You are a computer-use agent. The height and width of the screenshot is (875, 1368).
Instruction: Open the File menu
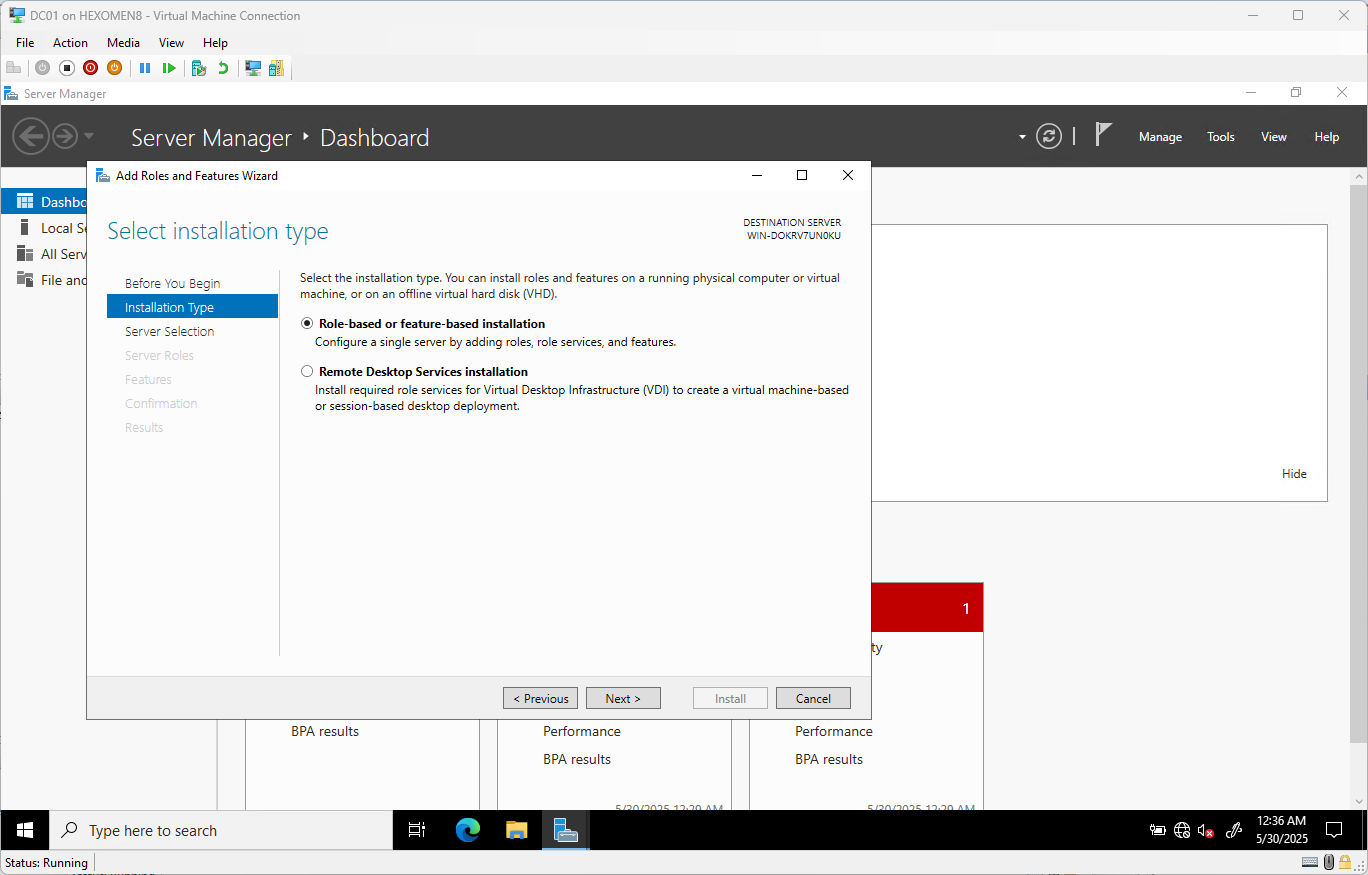[25, 43]
